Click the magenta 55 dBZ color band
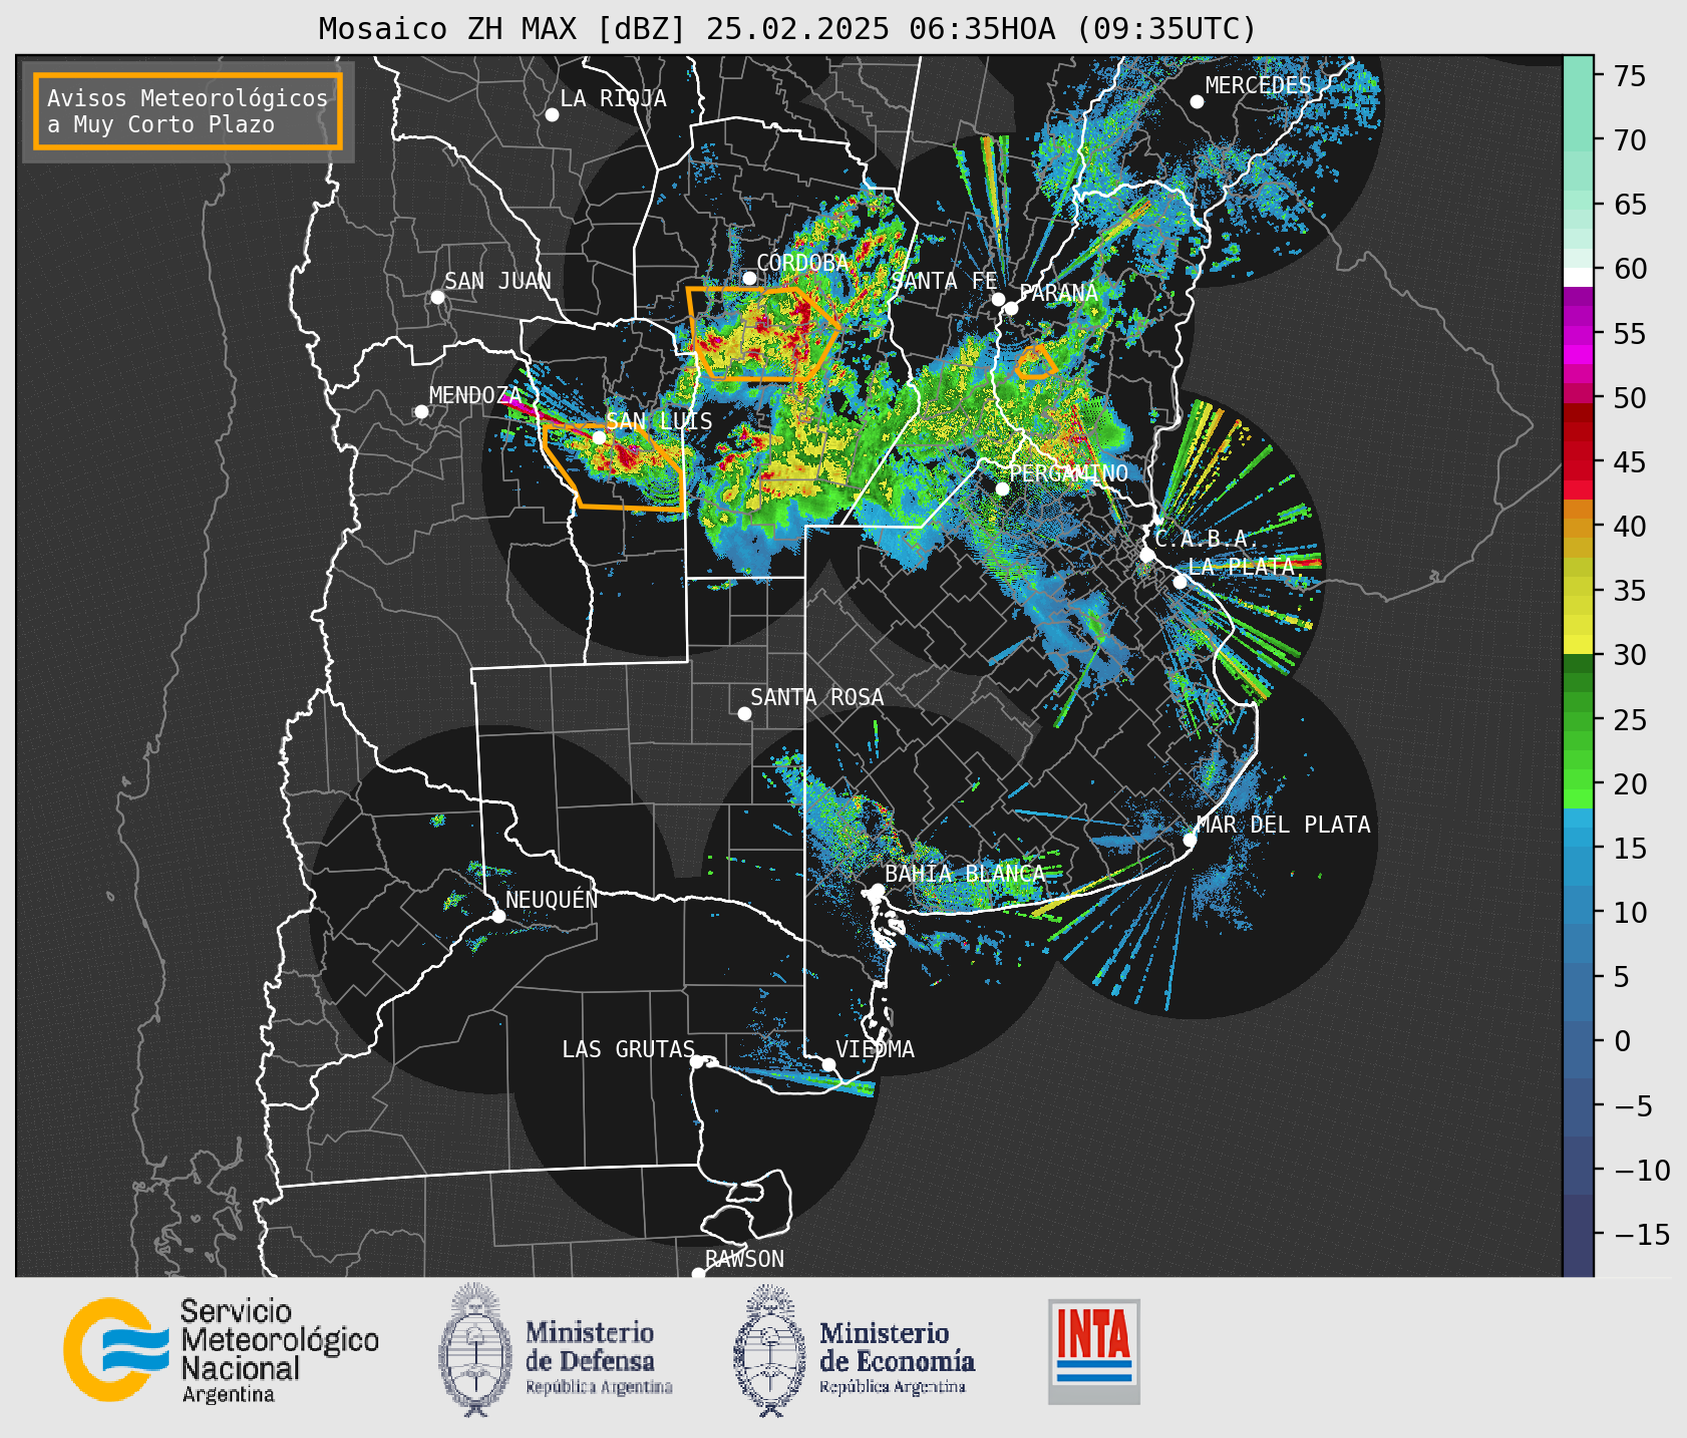The width and height of the screenshot is (1687, 1438). [1578, 333]
